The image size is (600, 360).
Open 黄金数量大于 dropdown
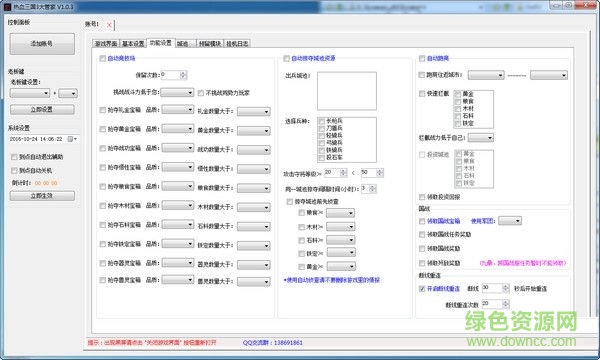pos(254,130)
